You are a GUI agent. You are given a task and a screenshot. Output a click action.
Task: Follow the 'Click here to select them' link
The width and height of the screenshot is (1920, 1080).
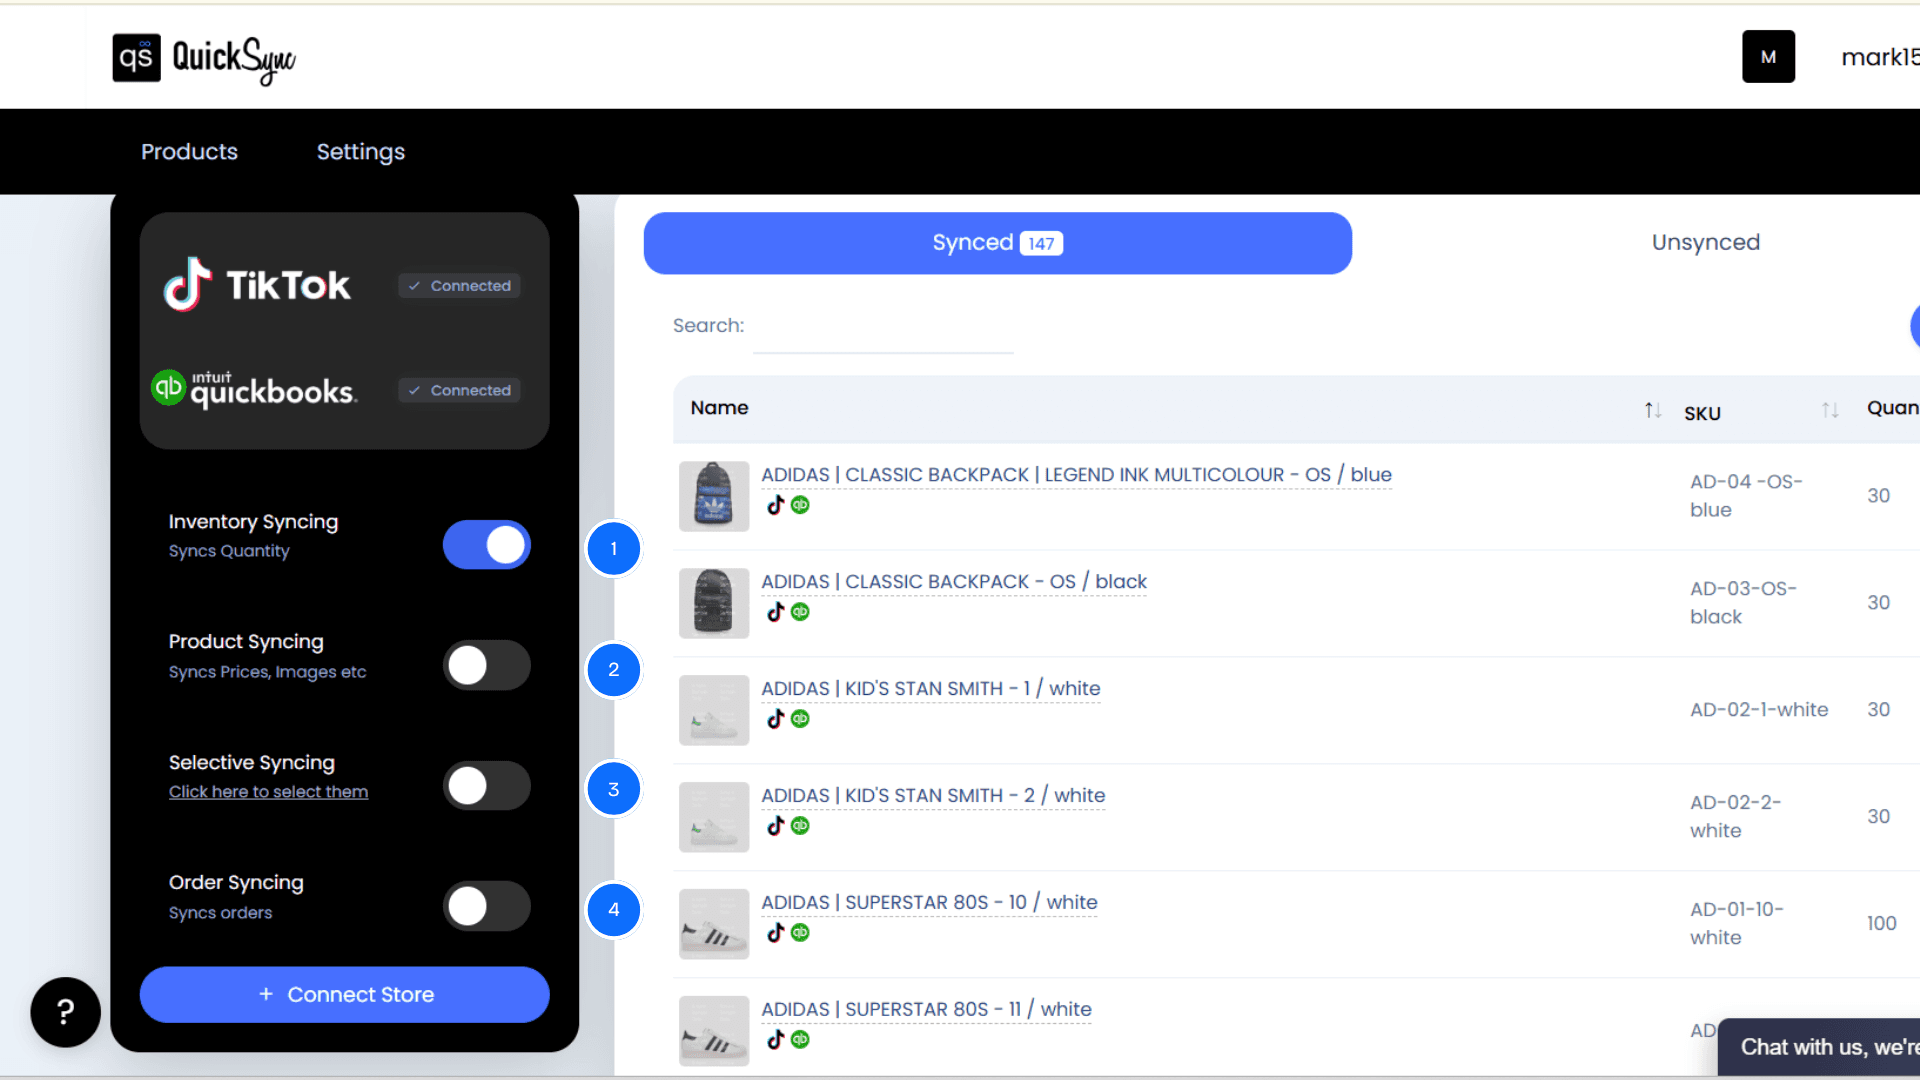click(x=268, y=792)
